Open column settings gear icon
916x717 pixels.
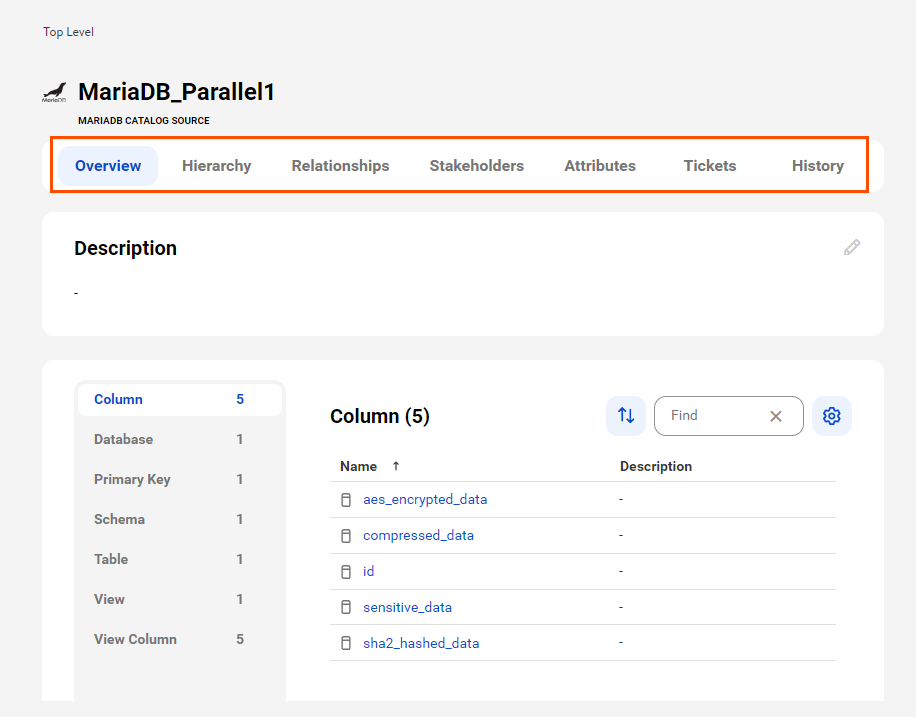[831, 415]
